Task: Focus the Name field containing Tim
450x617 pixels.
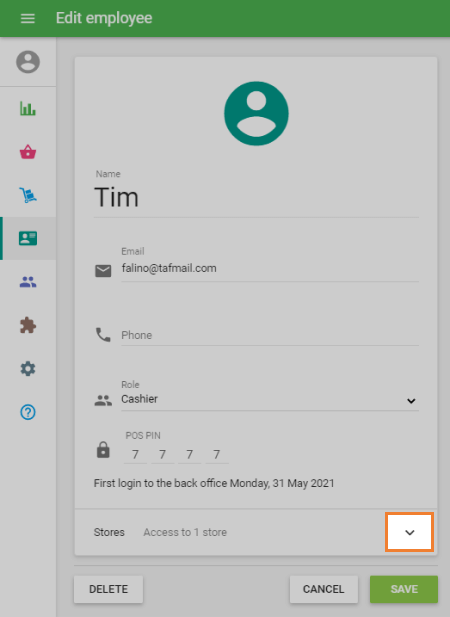Action: [256, 198]
